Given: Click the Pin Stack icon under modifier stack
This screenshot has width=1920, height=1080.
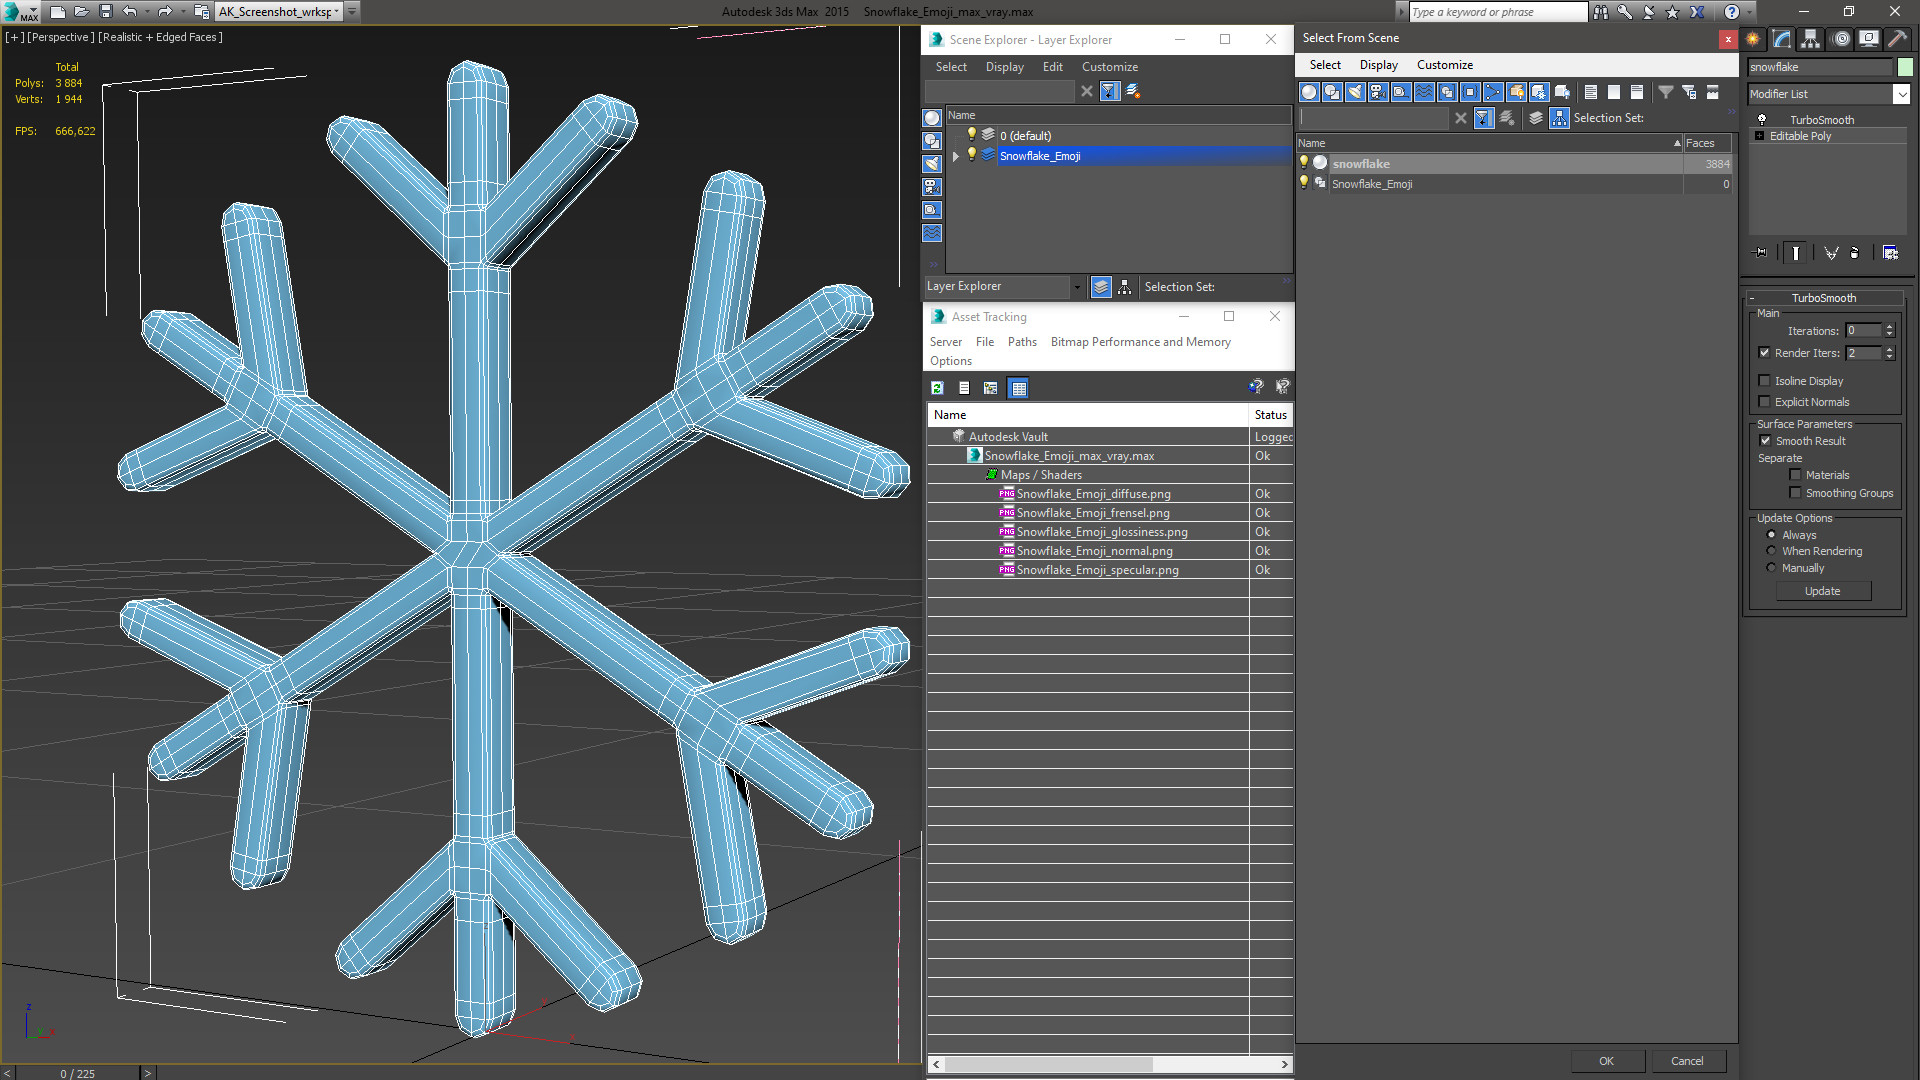Looking at the screenshot, I should coord(1761,253).
